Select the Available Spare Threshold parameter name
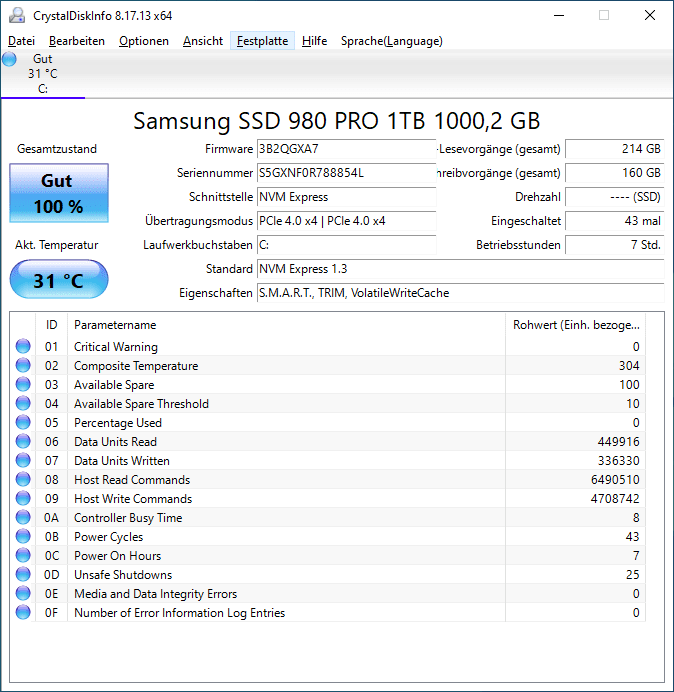Screen dimensions: 674x692 pos(141,404)
